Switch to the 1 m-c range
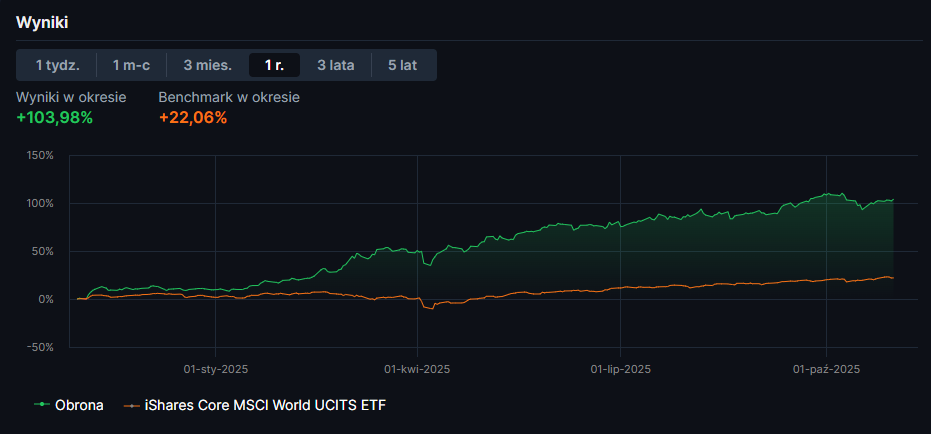Viewport: 931px width, 434px height. [131, 65]
